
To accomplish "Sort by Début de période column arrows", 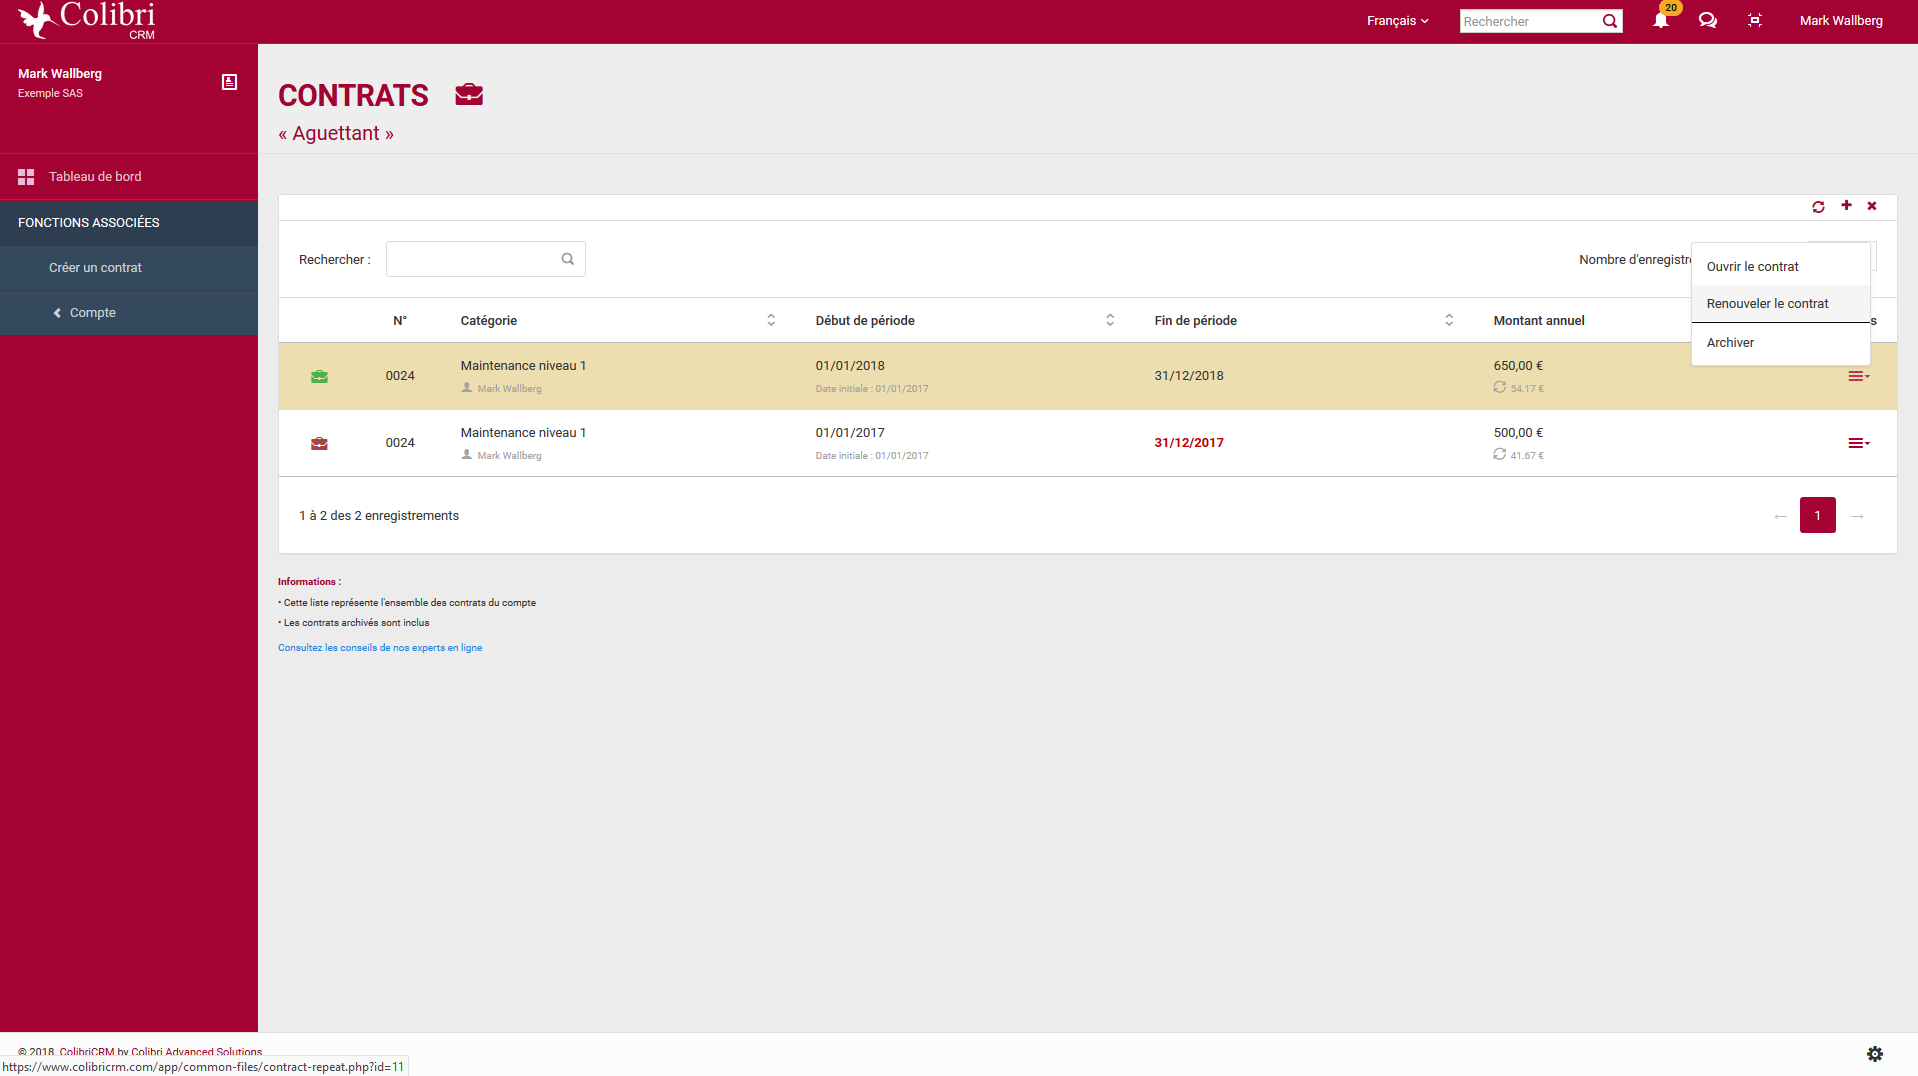I will click(1110, 320).
